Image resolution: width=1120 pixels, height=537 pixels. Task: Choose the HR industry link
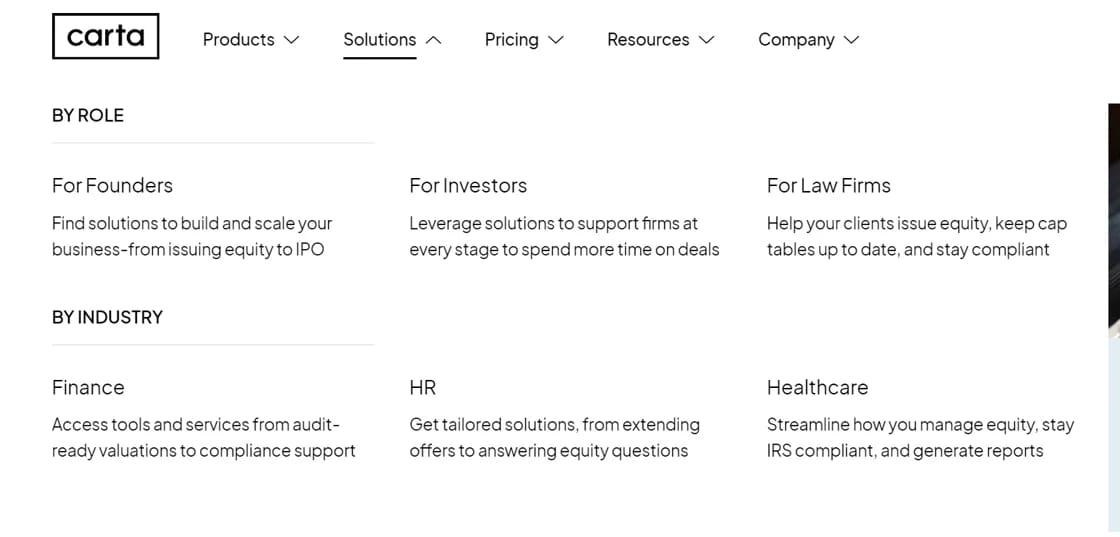pos(422,388)
